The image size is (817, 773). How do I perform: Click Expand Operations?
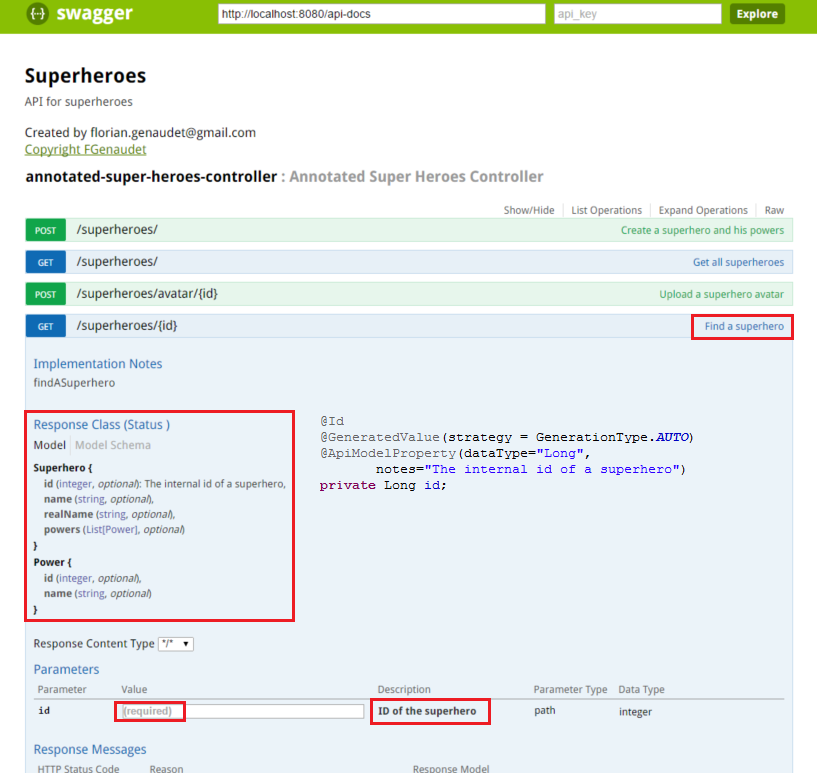702,210
